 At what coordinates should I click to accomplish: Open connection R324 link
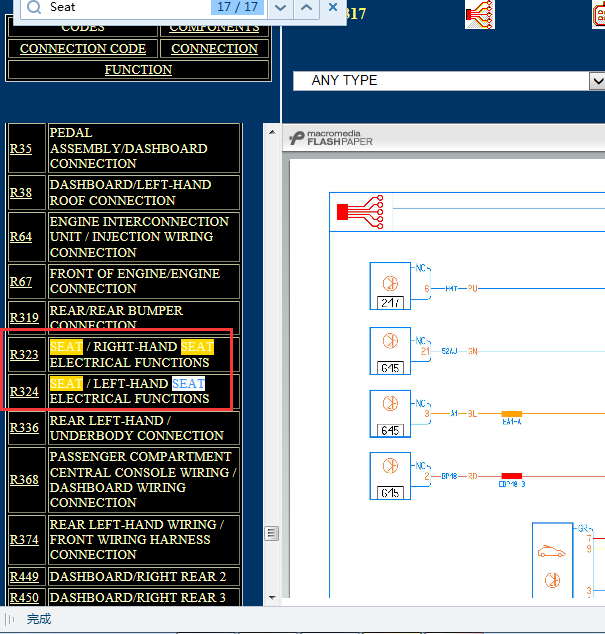point(24,391)
